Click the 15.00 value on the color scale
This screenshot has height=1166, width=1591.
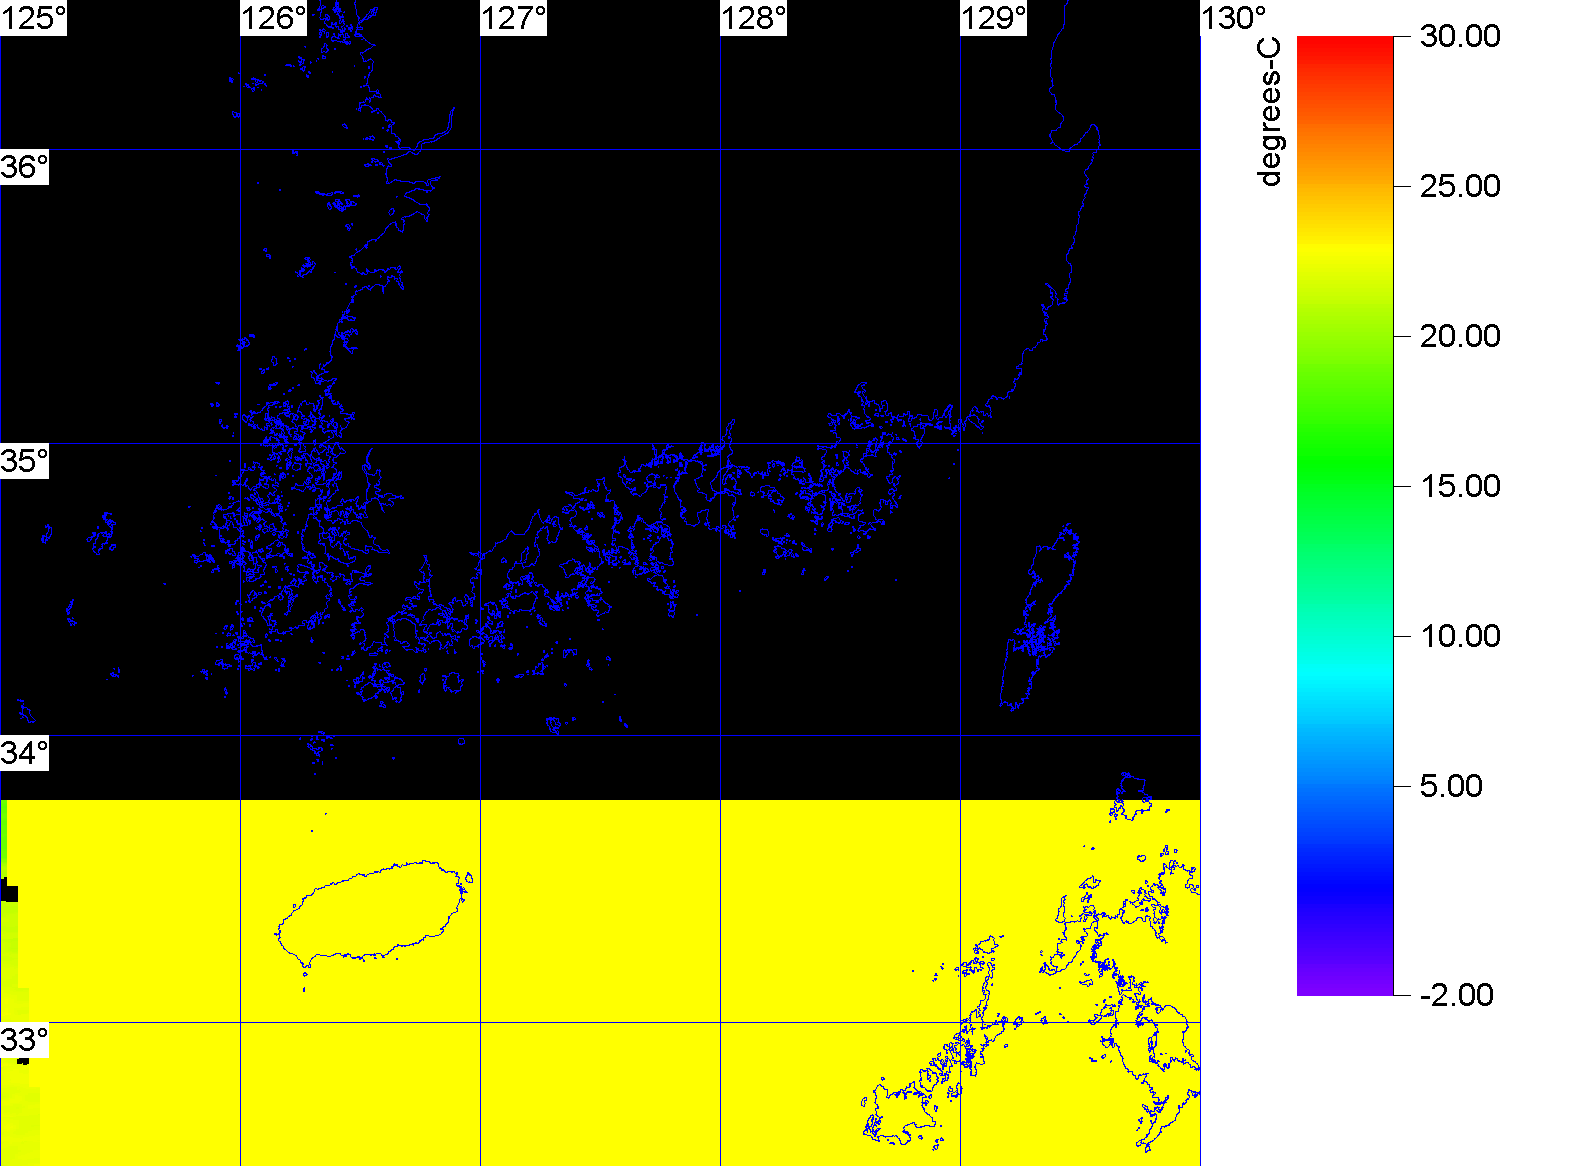pyautogui.click(x=1460, y=486)
